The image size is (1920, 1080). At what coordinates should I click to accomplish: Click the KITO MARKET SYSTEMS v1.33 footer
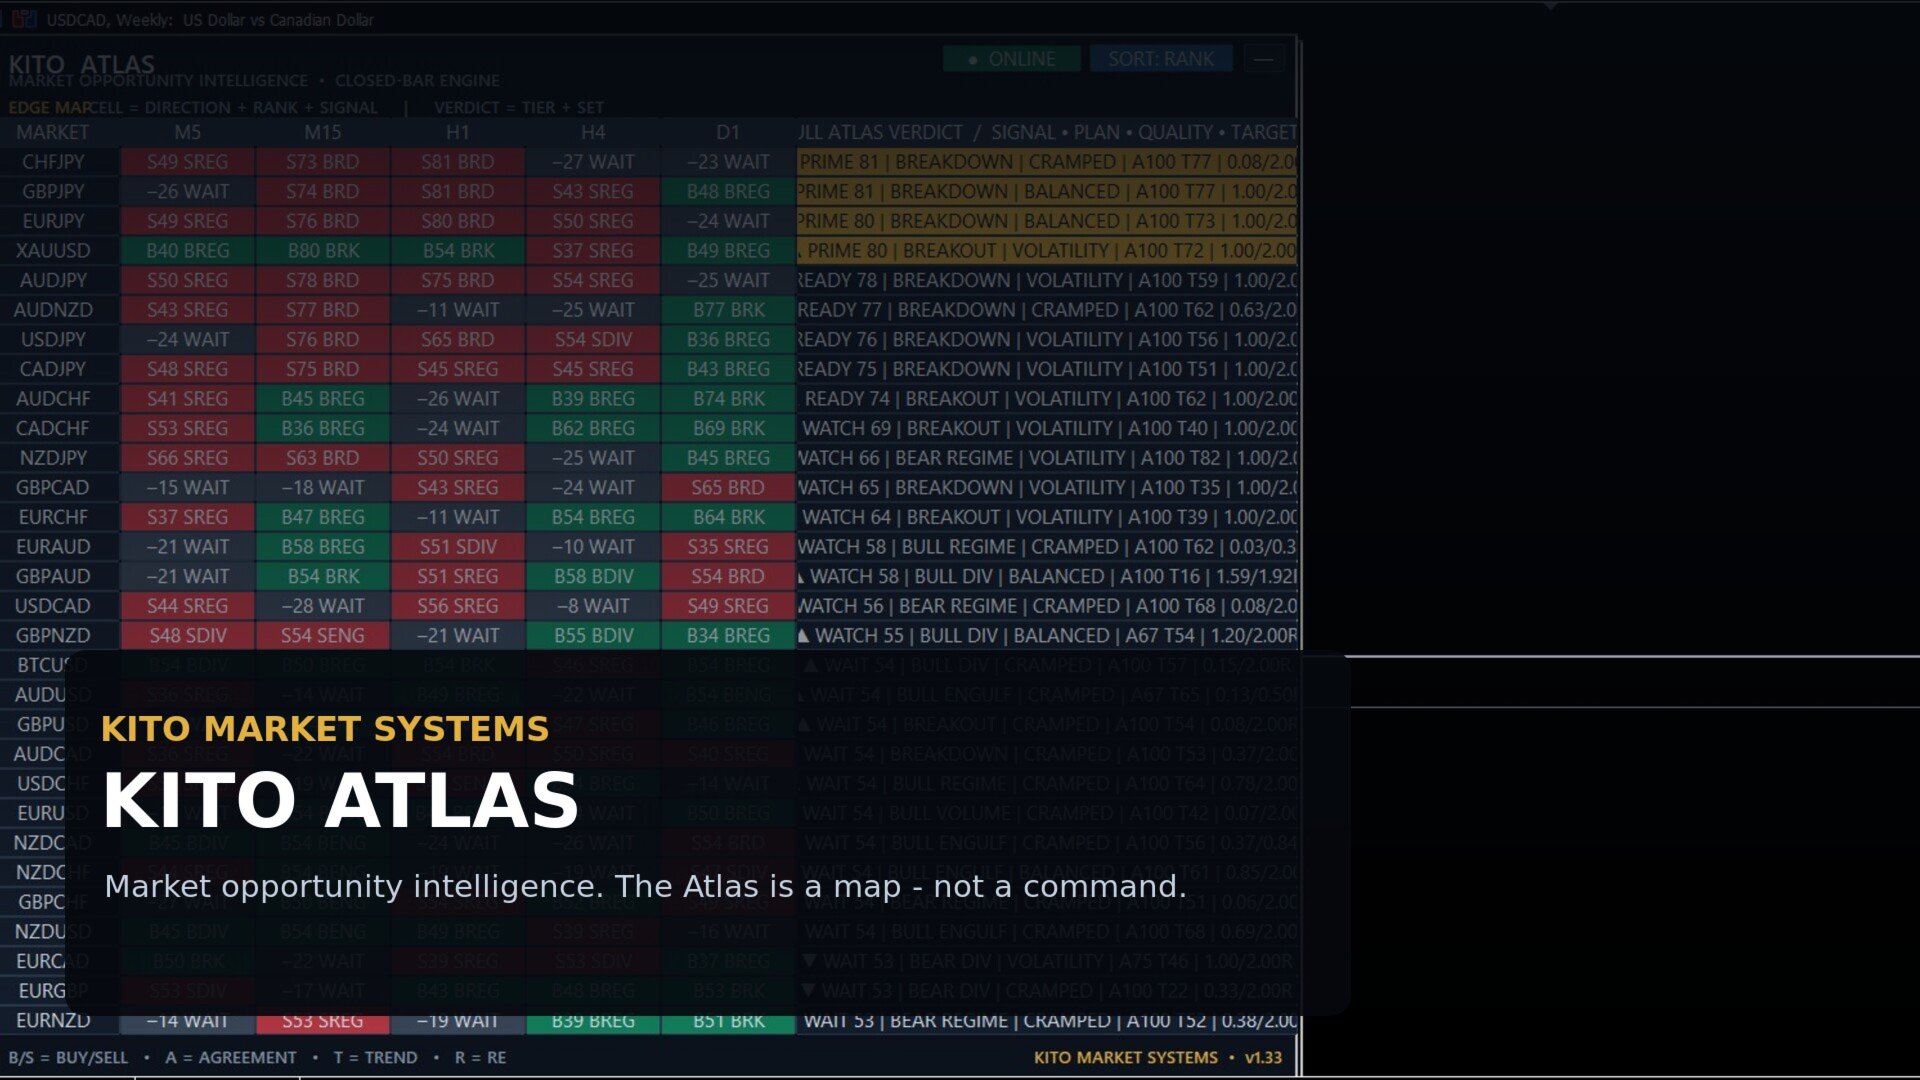(1157, 1057)
